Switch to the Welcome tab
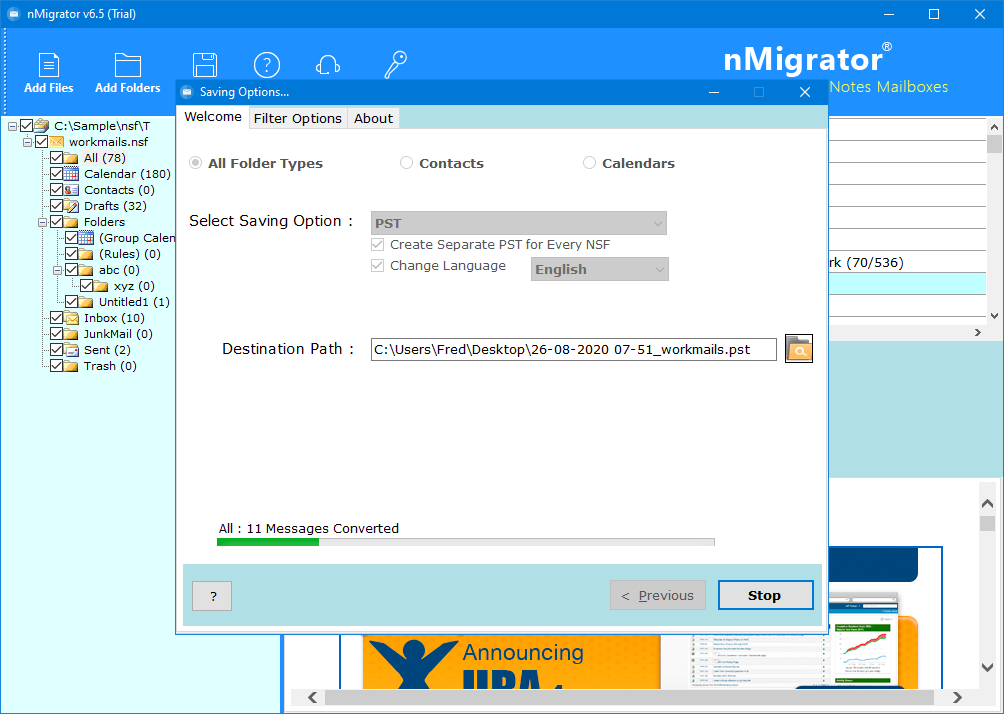Image resolution: width=1004 pixels, height=714 pixels. pos(213,117)
